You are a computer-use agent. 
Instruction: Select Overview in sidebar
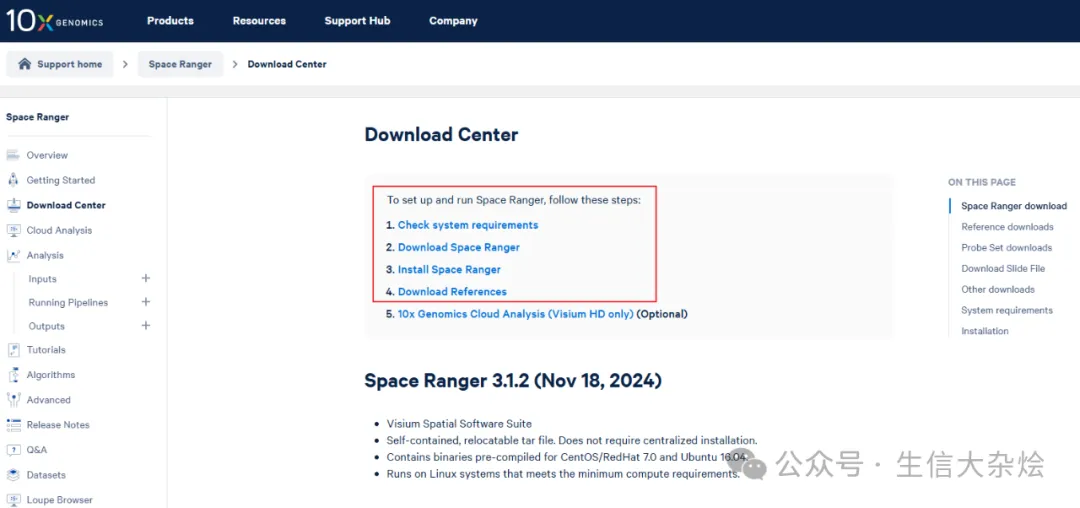pyautogui.click(x=48, y=156)
